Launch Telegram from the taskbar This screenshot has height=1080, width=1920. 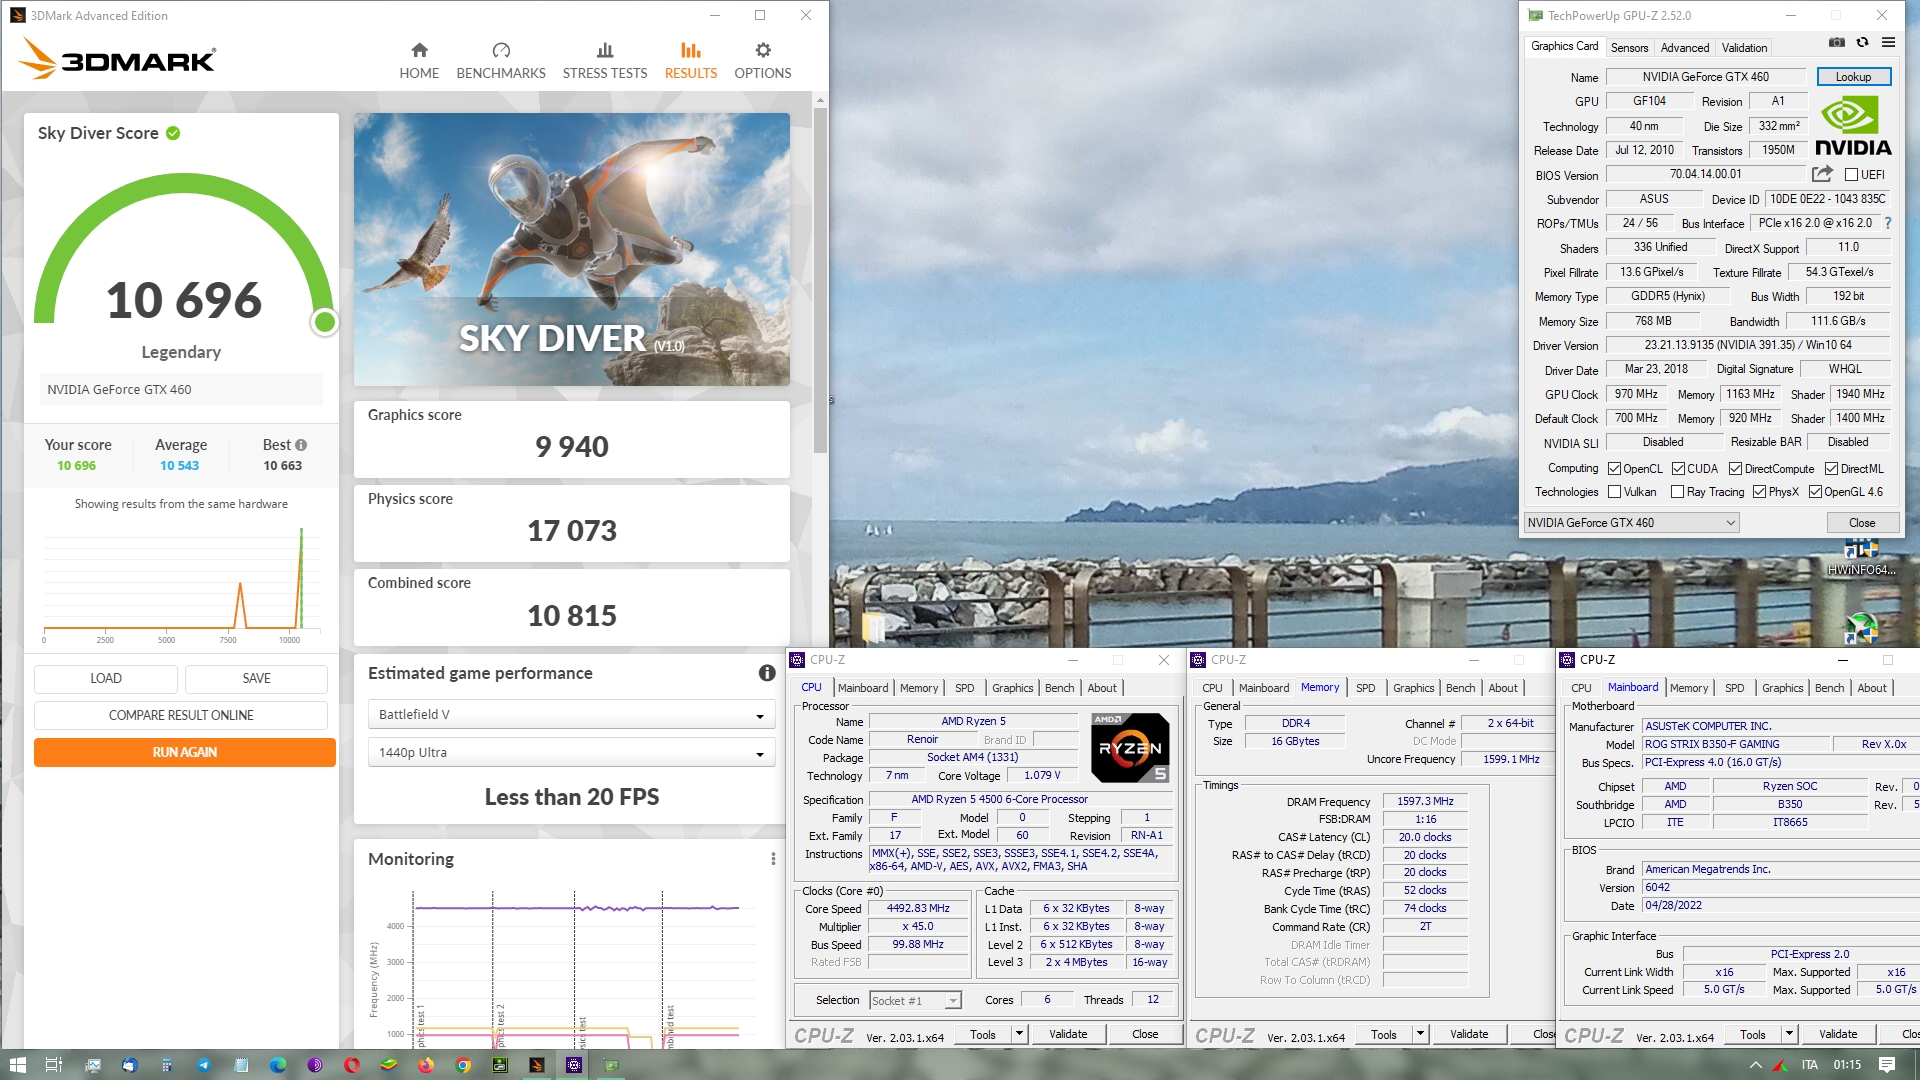[204, 1065]
